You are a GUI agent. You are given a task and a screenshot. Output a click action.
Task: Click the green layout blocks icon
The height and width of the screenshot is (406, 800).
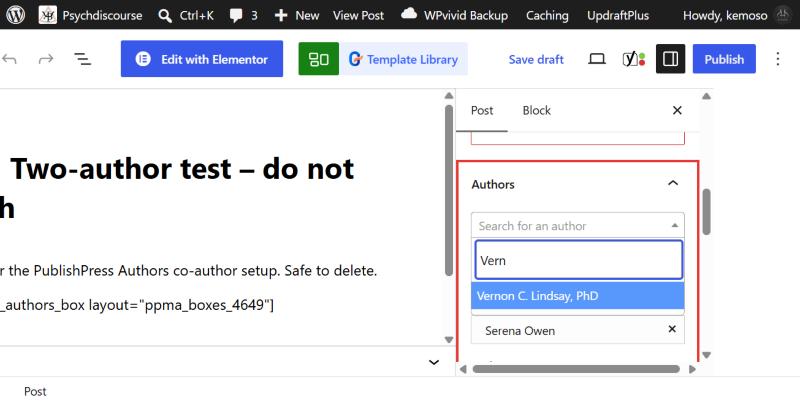[318, 59]
